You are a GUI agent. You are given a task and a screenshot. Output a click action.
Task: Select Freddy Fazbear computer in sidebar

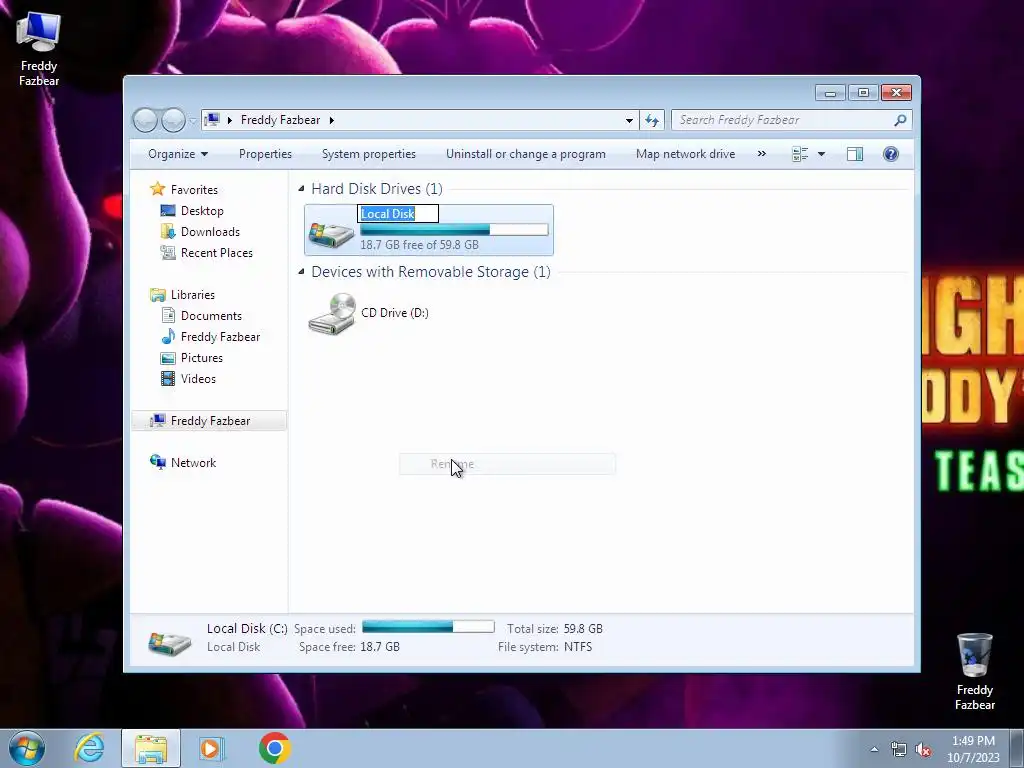click(209, 421)
